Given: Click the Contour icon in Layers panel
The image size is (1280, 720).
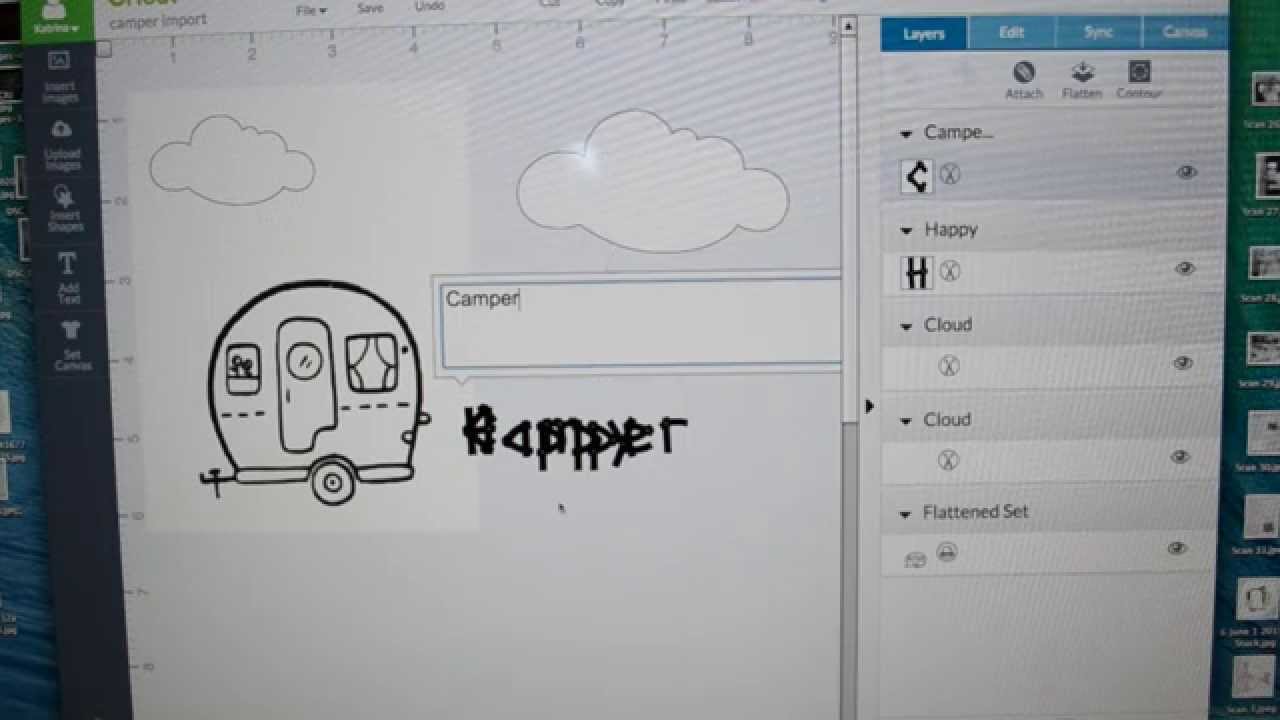Looking at the screenshot, I should 1139,80.
